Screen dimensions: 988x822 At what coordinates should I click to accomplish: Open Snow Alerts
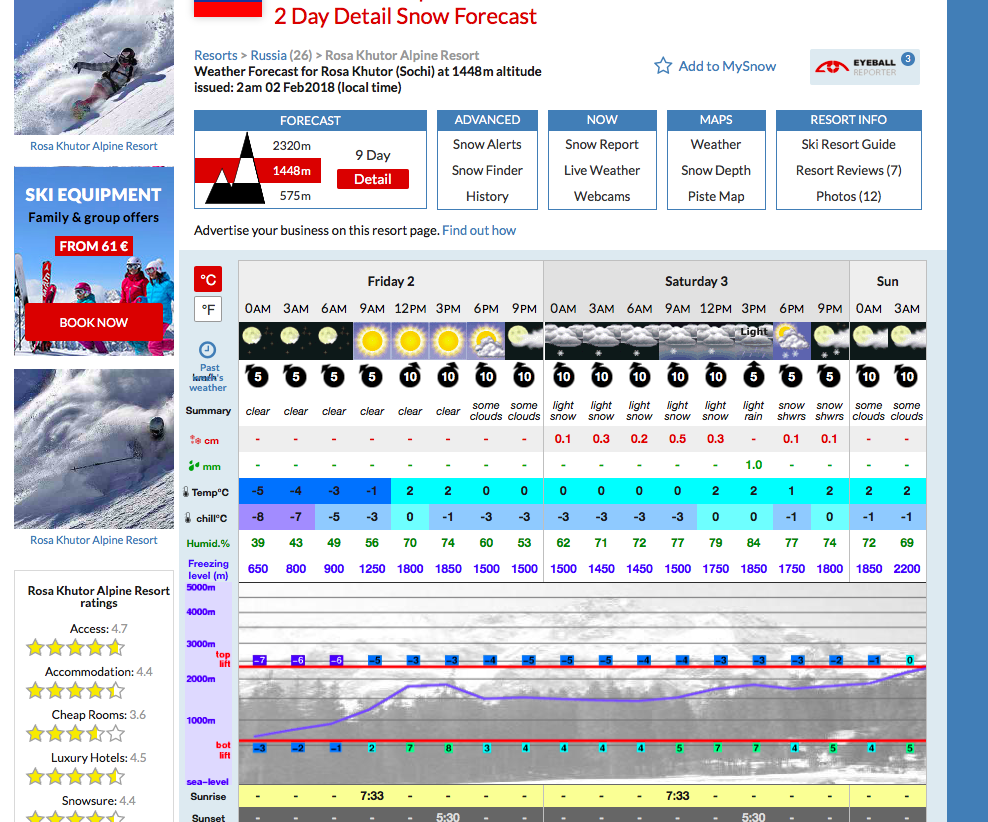click(x=487, y=144)
